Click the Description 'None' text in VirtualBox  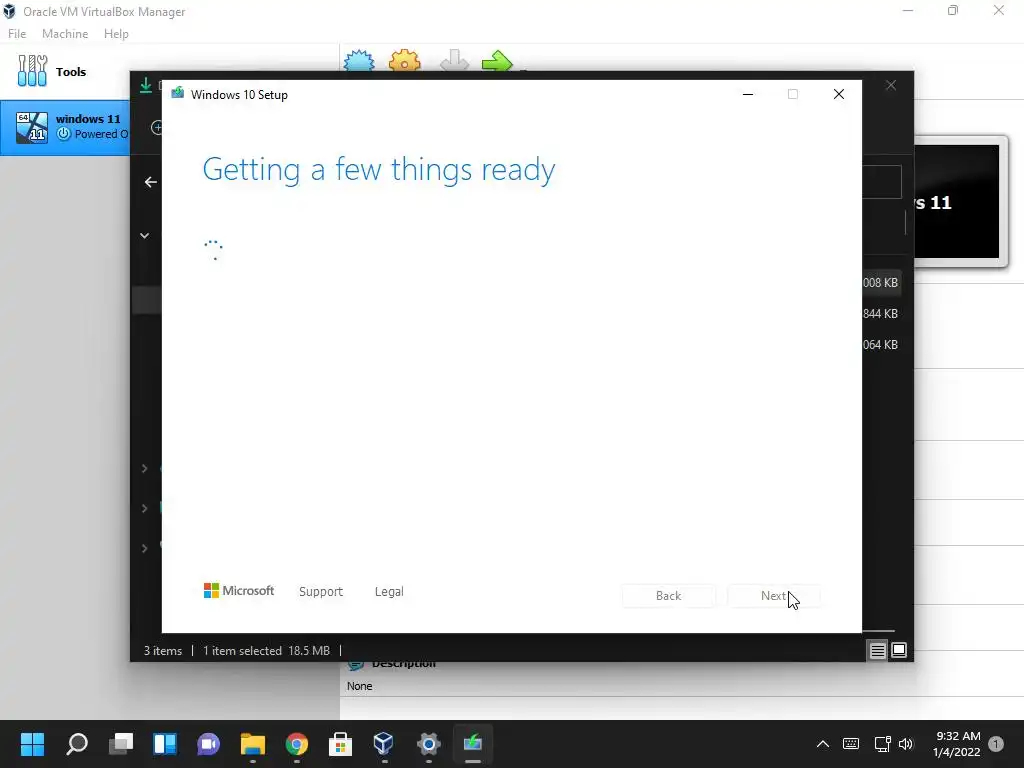click(360, 686)
